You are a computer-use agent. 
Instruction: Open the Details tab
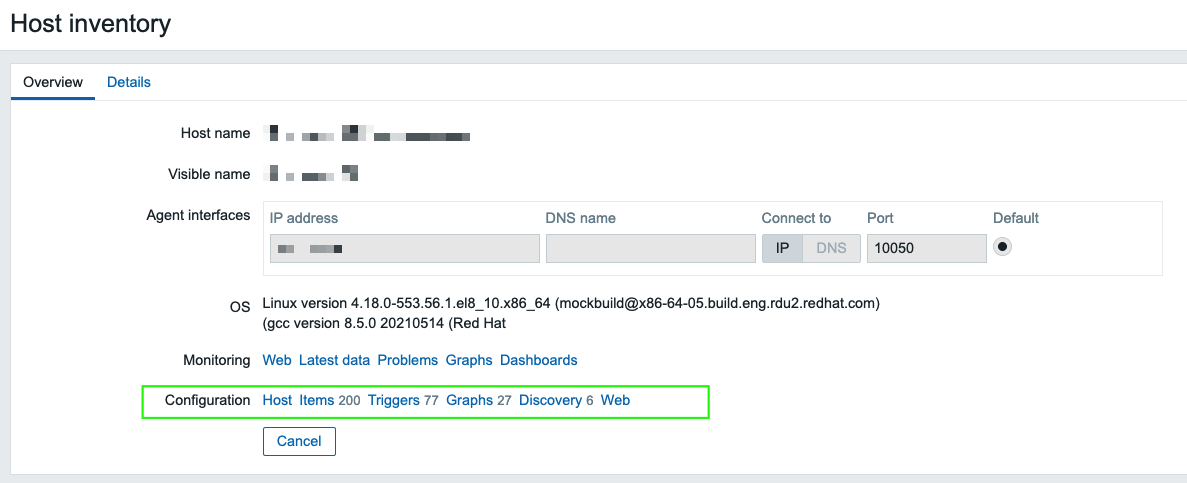129,82
